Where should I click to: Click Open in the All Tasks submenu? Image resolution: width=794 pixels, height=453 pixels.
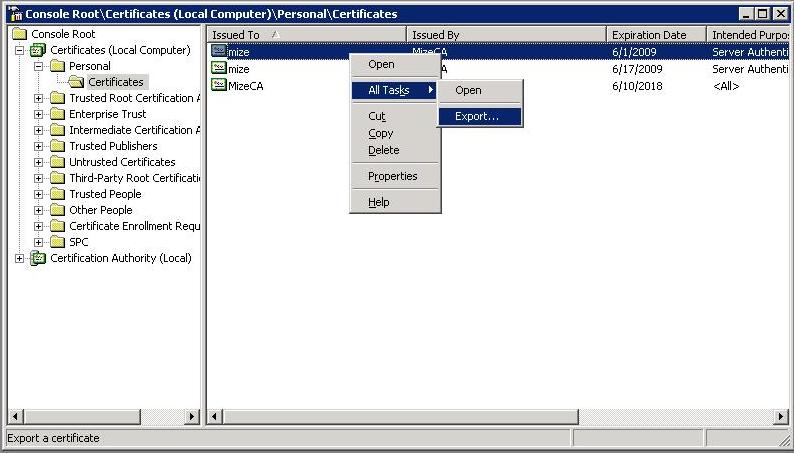pyautogui.click(x=468, y=90)
